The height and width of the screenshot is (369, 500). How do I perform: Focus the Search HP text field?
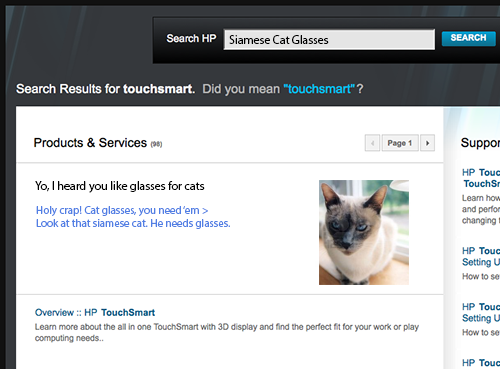329,40
